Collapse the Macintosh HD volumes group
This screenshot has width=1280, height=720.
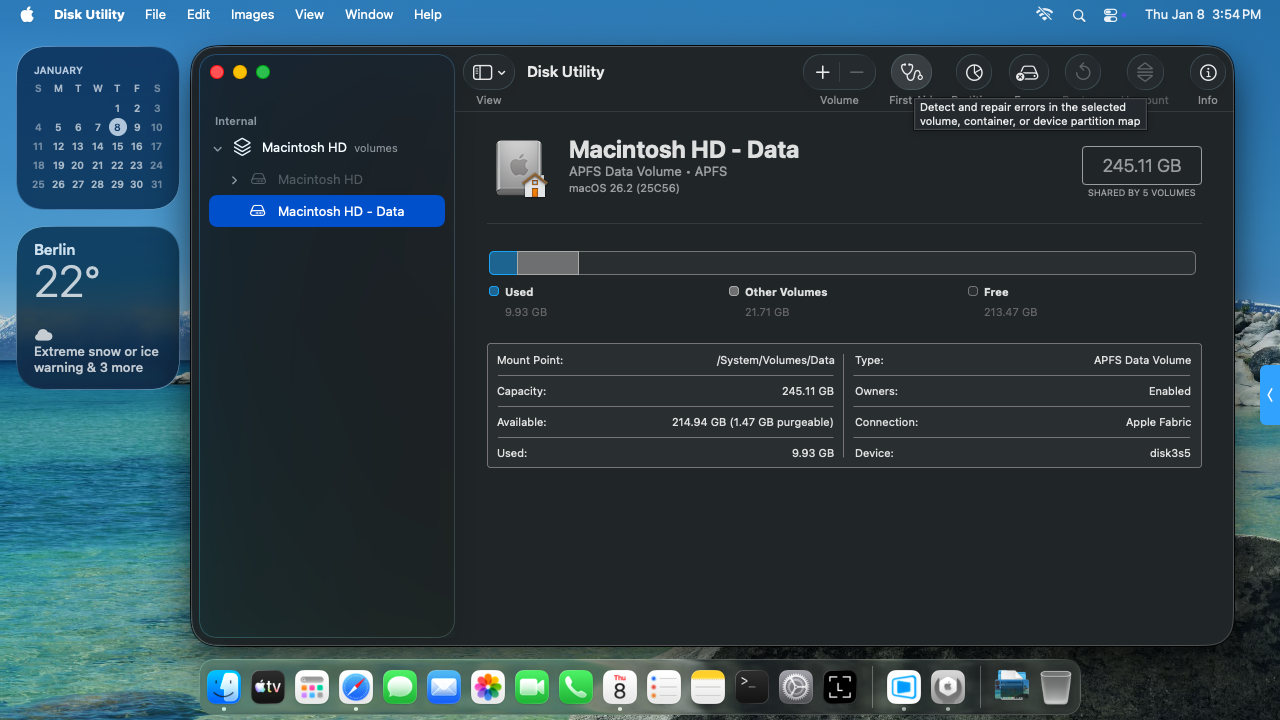(x=218, y=148)
